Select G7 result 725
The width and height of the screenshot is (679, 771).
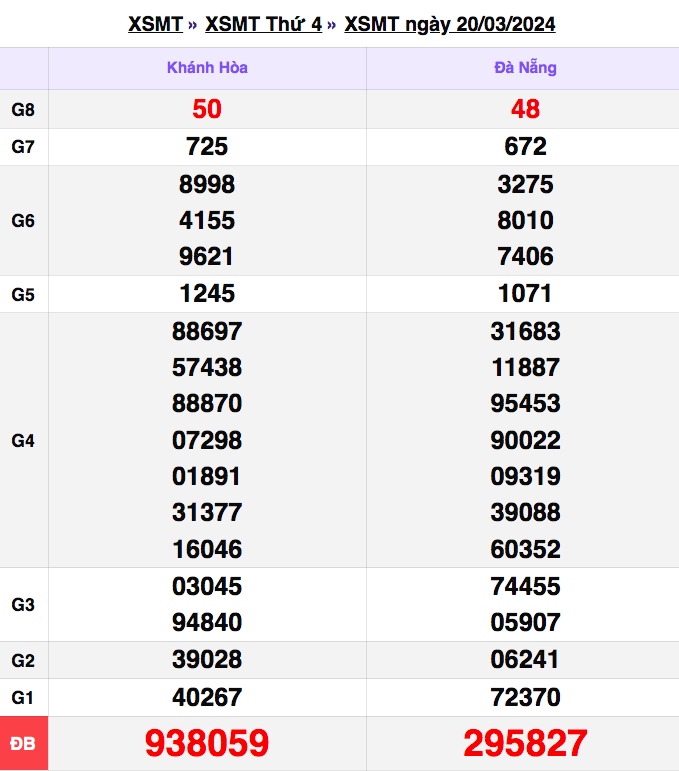coord(207,147)
